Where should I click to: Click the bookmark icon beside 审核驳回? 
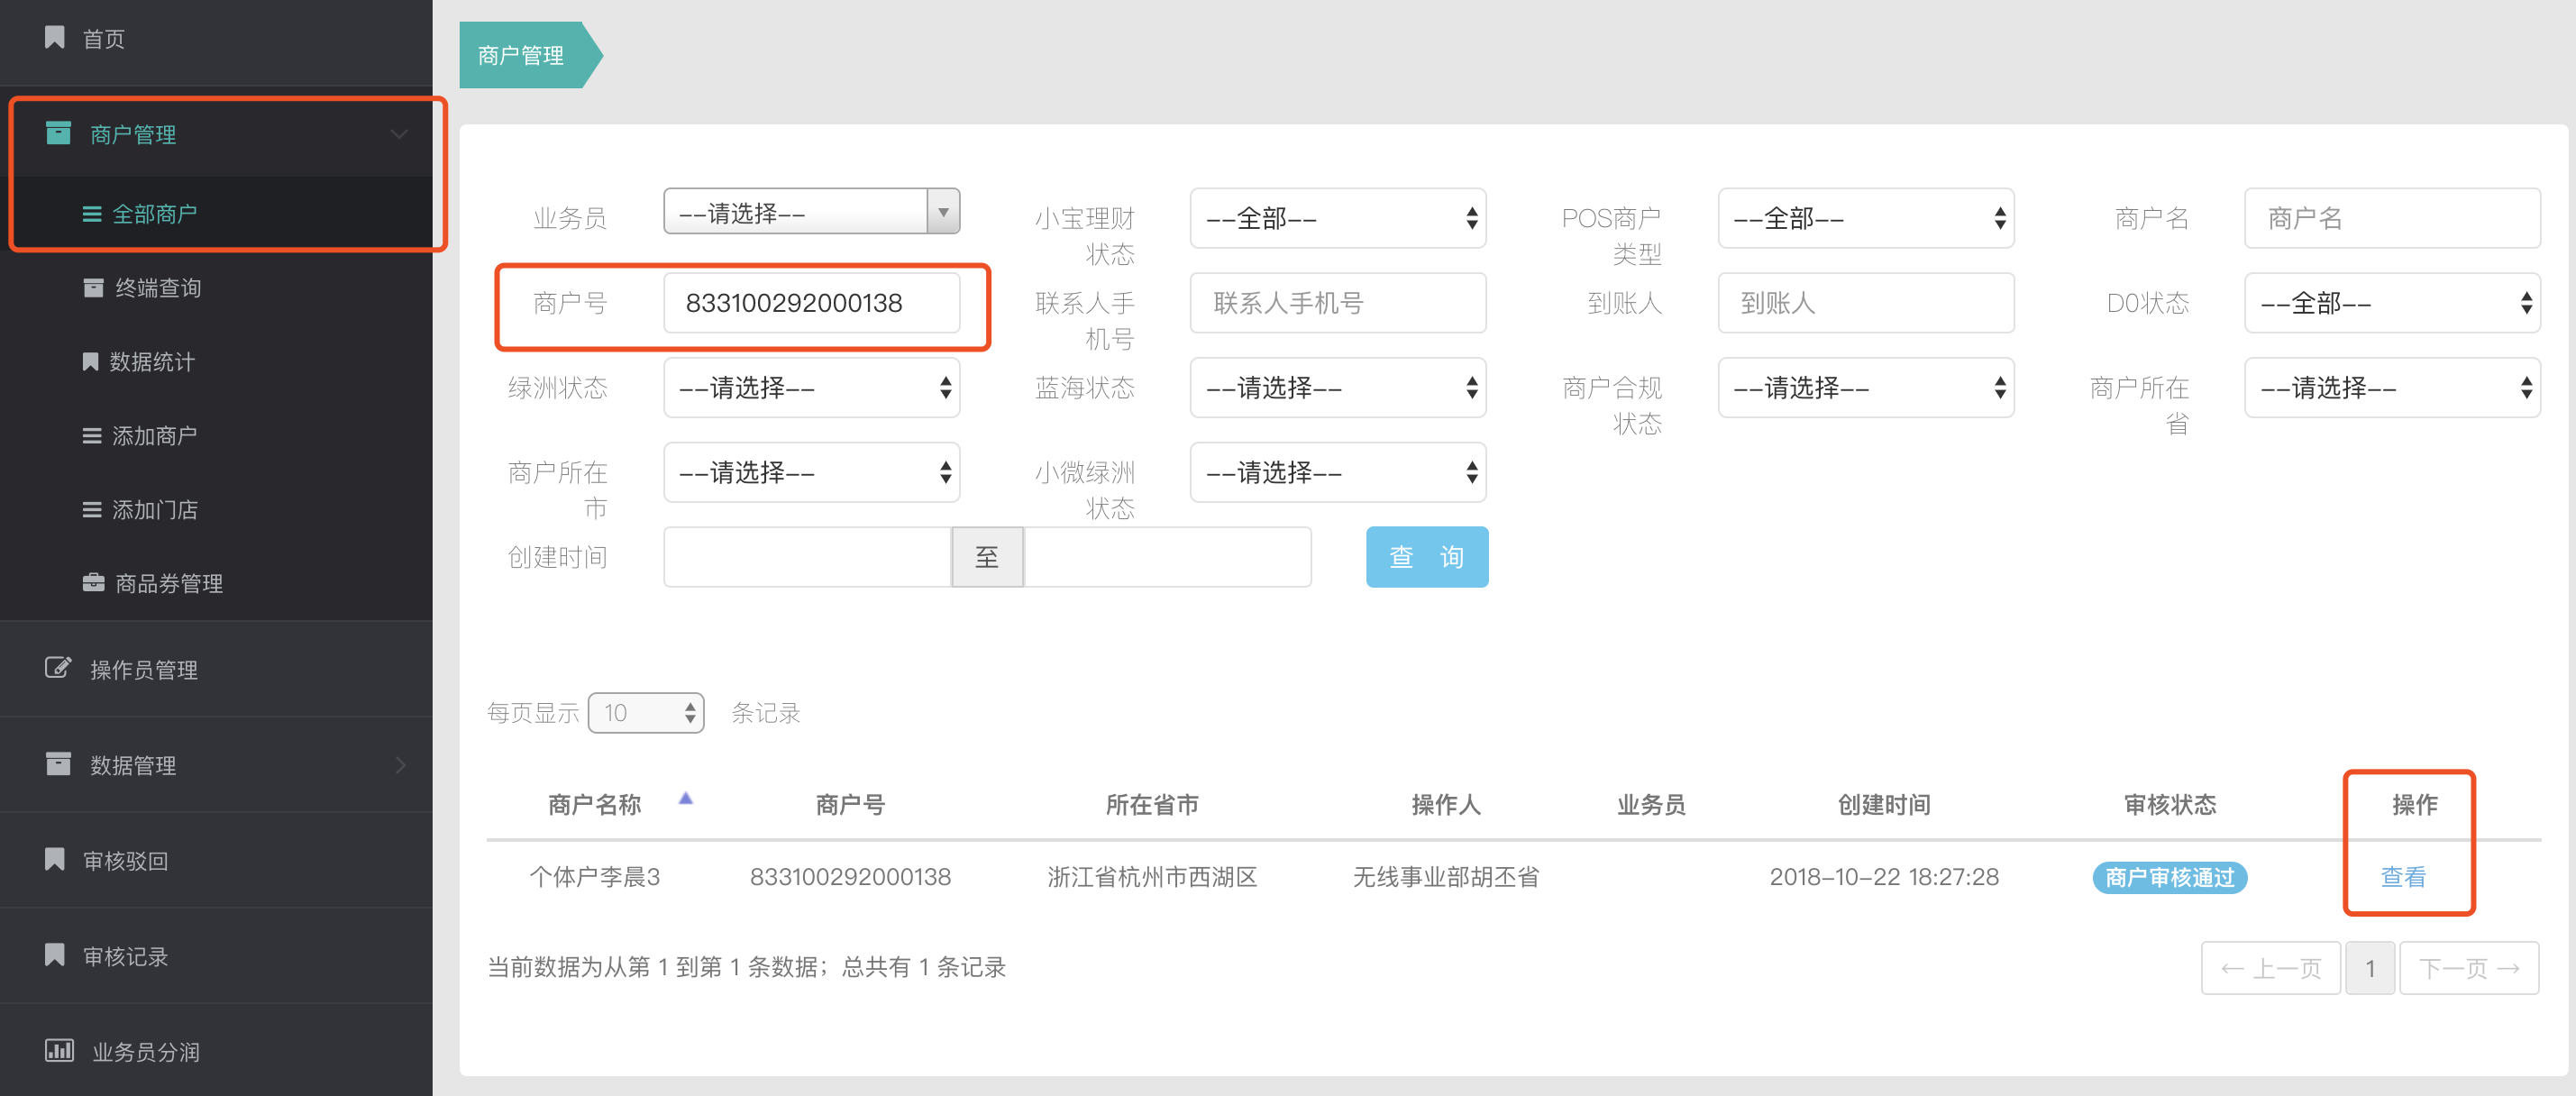[x=55, y=860]
